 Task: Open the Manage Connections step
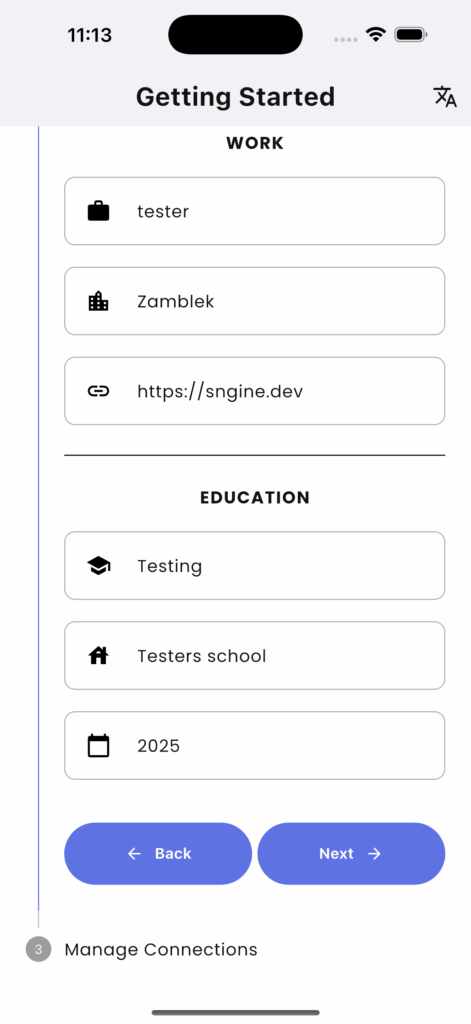(x=161, y=950)
